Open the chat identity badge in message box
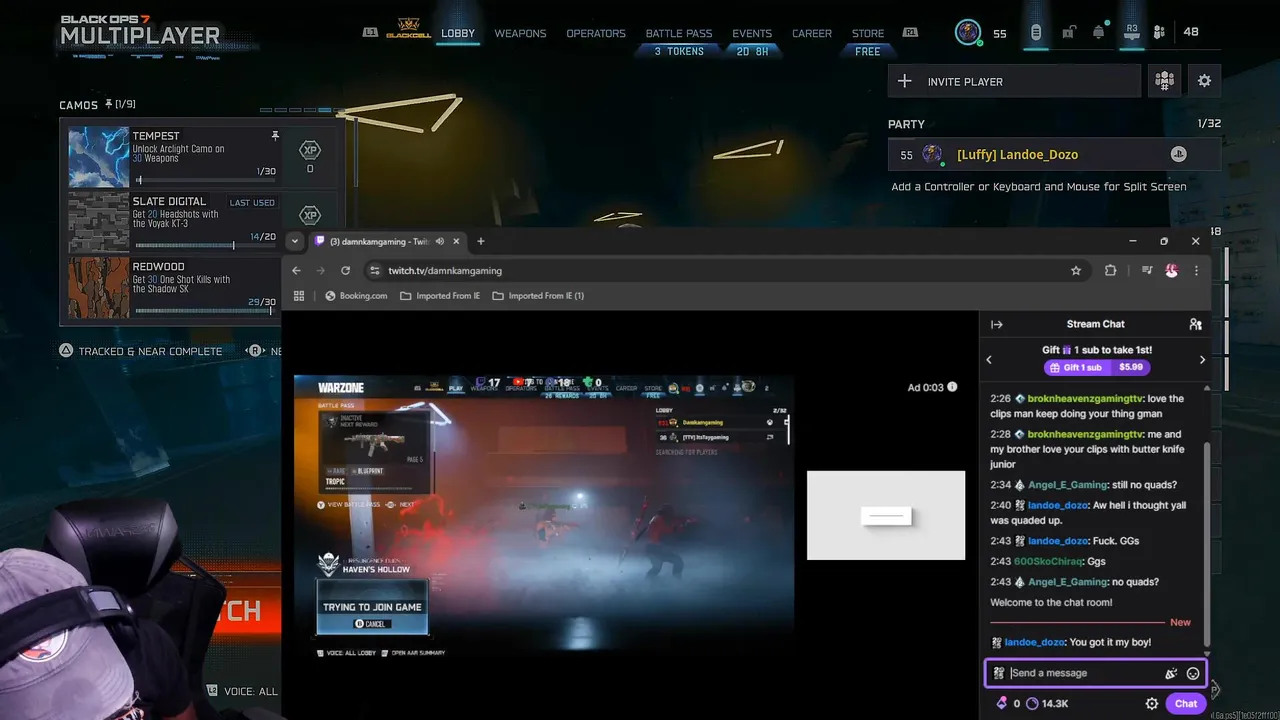Image resolution: width=1280 pixels, height=720 pixels. coord(998,673)
